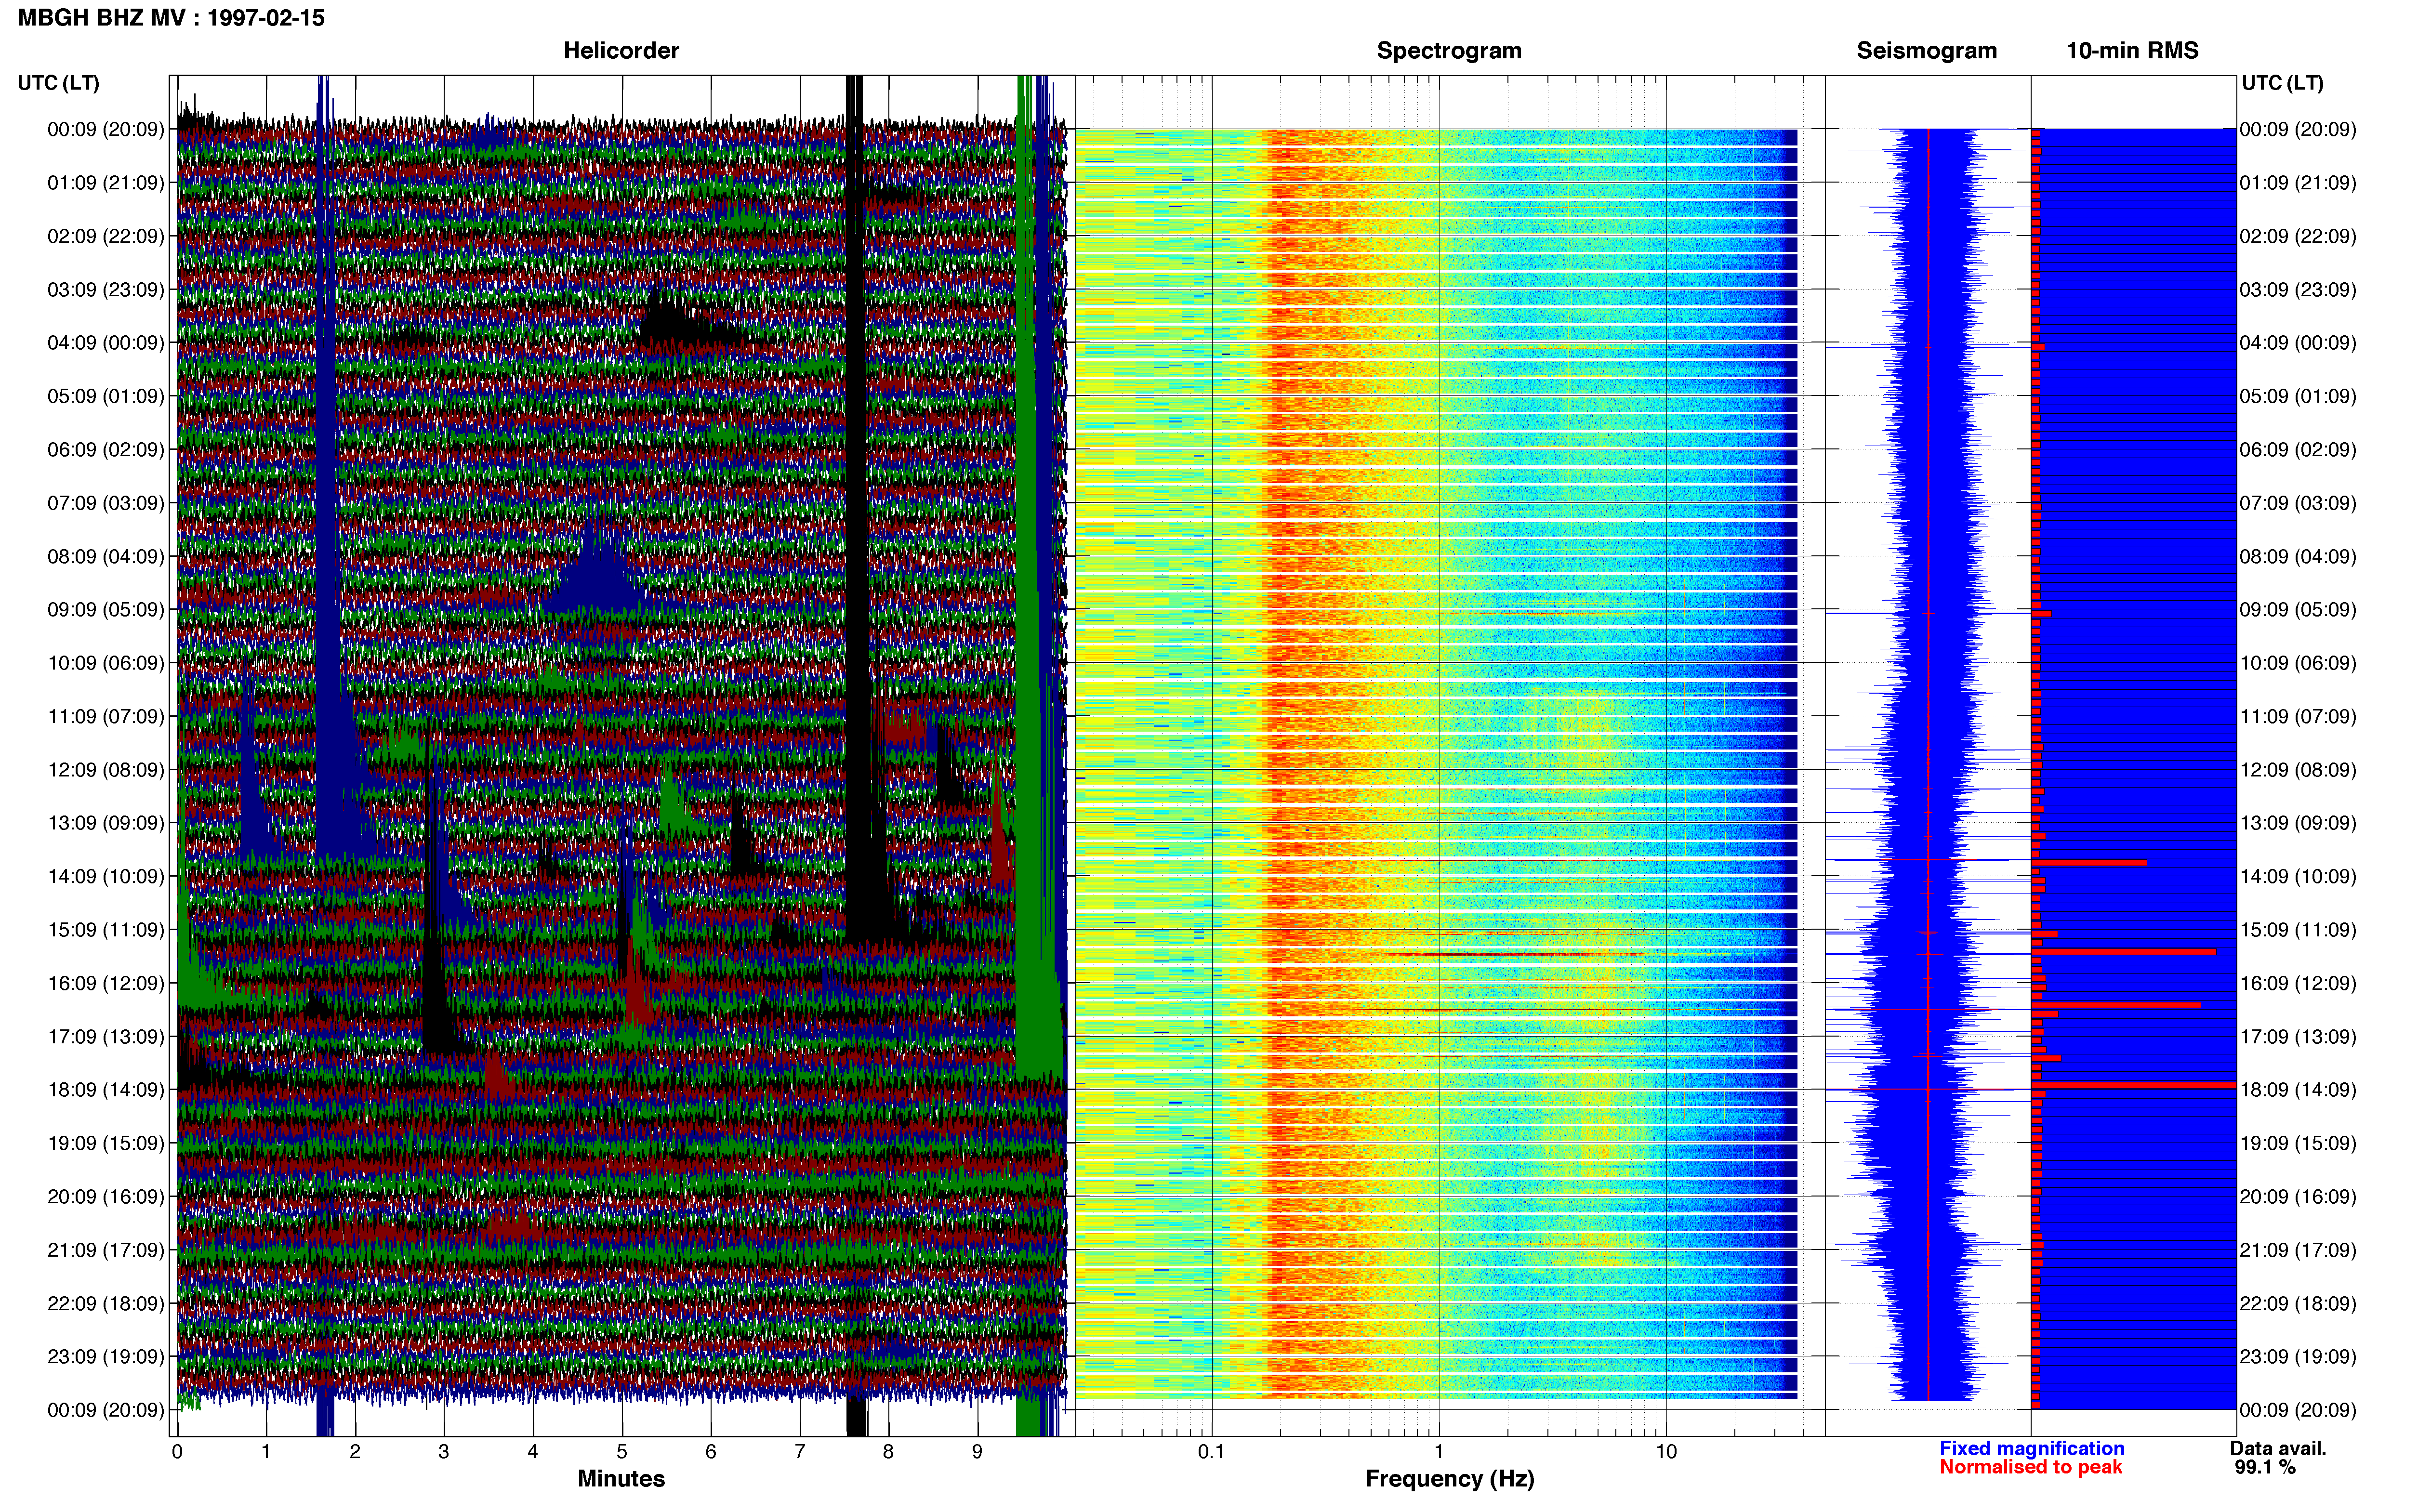Click the right time label 12:09 (08:09)
Image resolution: width=2418 pixels, height=1512 pixels.
click(2298, 770)
